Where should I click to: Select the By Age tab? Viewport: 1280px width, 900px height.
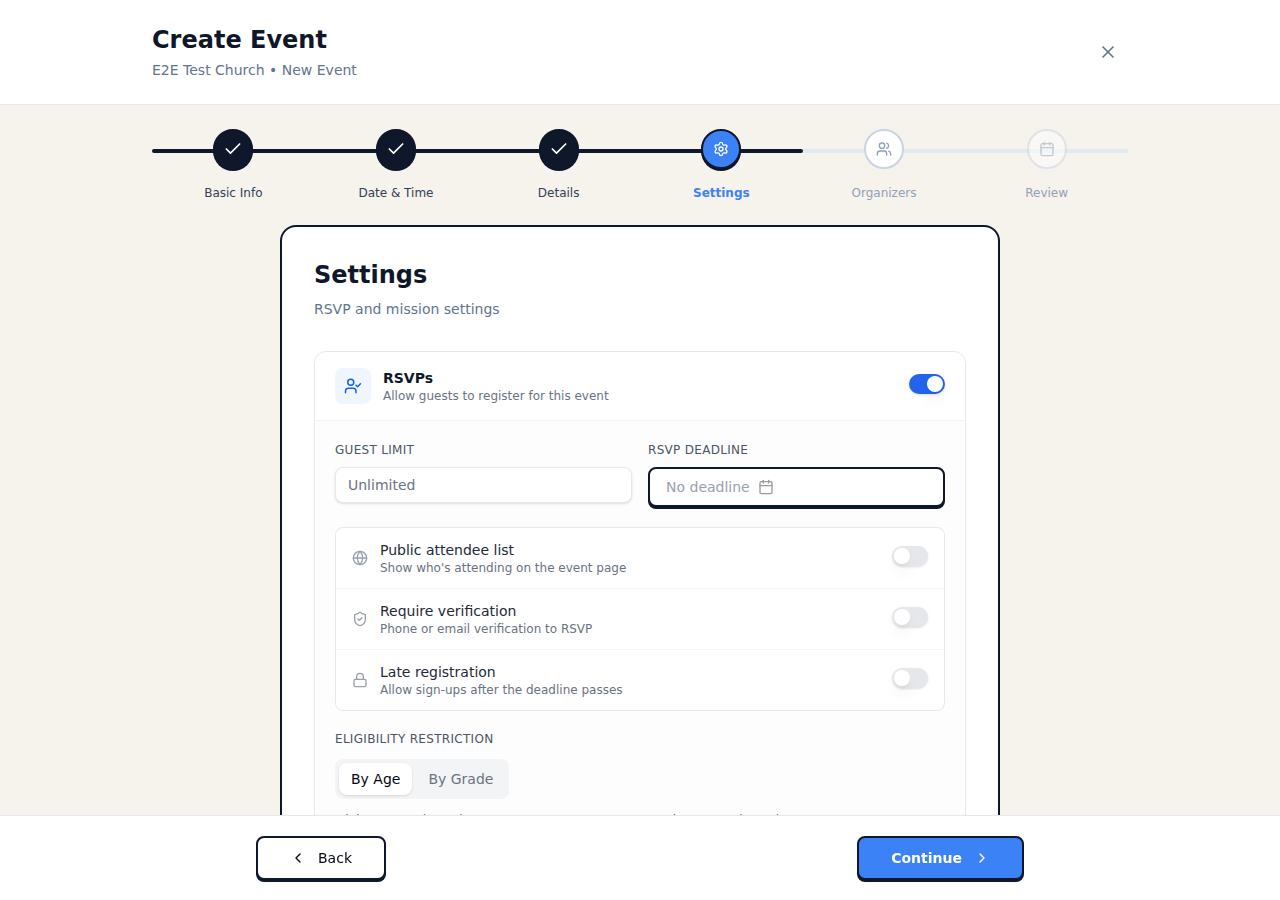(x=376, y=778)
